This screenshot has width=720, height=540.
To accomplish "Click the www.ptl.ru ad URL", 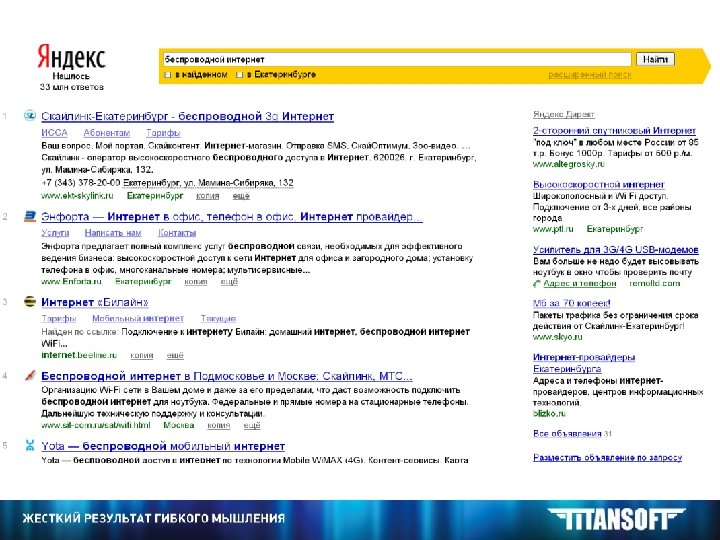I will (553, 229).
